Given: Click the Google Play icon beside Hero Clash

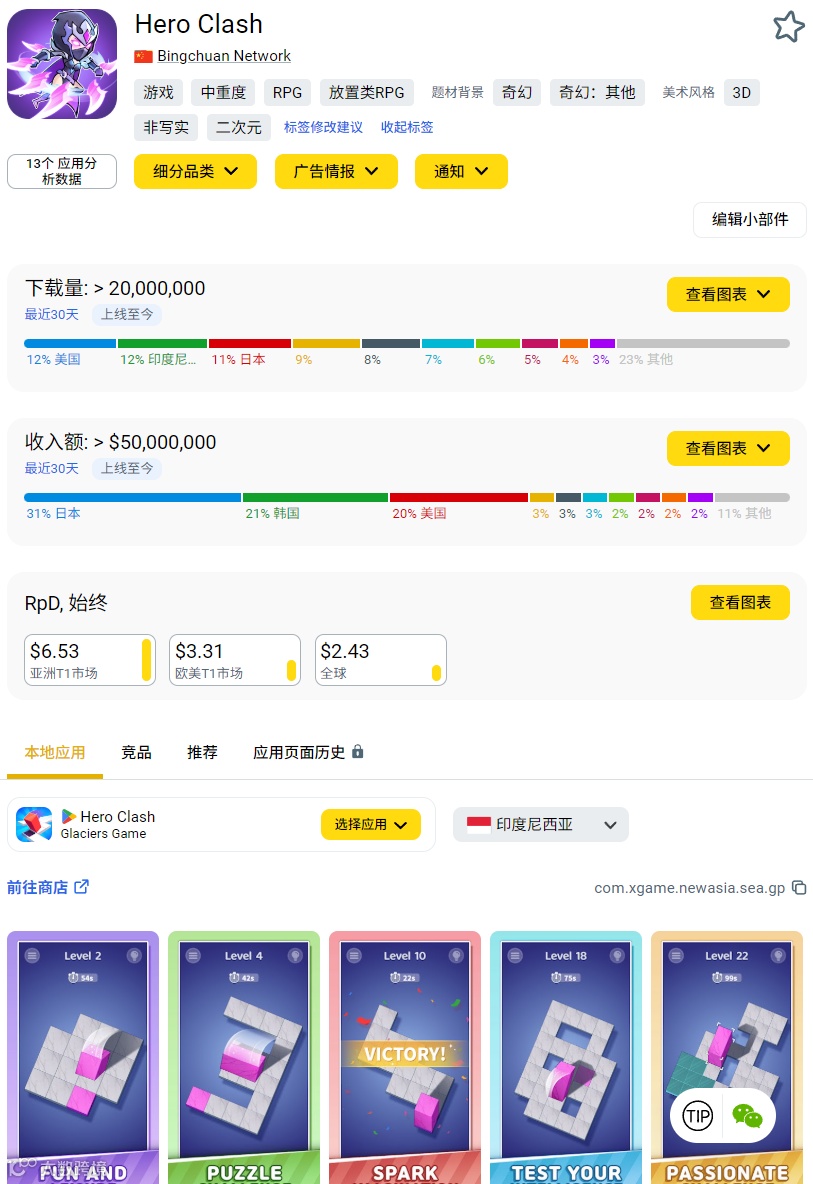Looking at the screenshot, I should [69, 816].
